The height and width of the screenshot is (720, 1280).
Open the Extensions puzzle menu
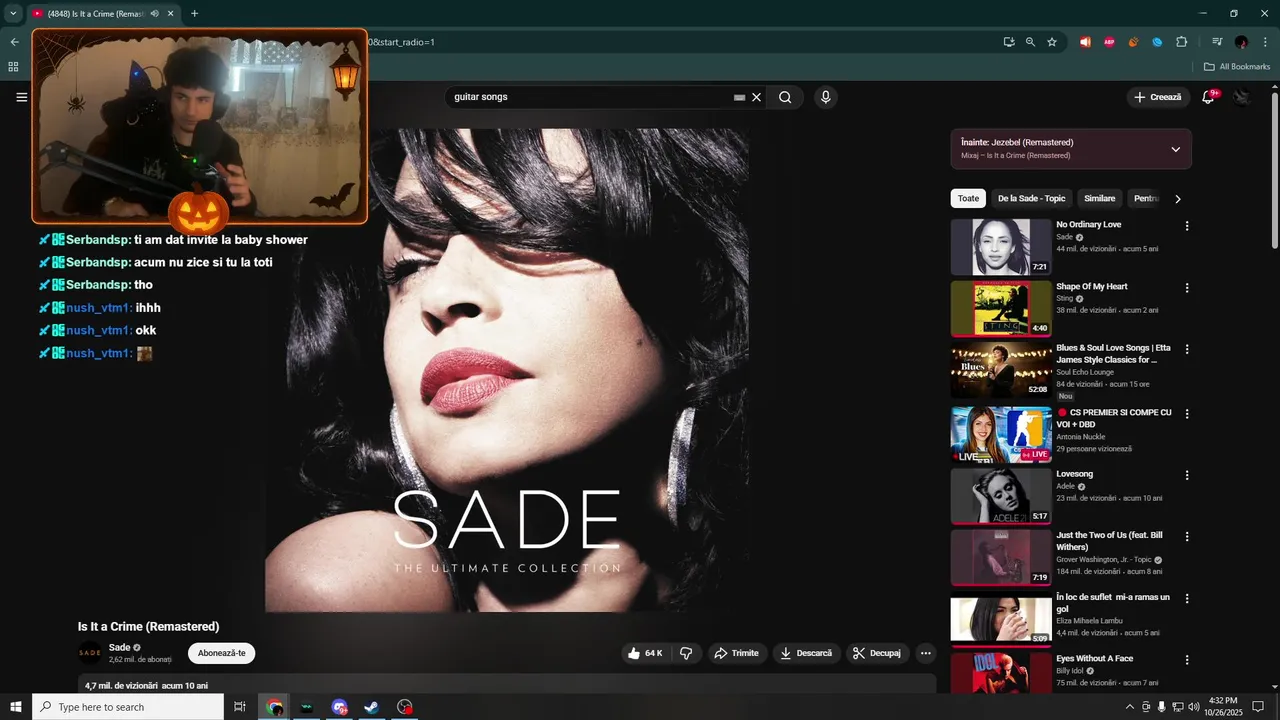[x=1182, y=42]
